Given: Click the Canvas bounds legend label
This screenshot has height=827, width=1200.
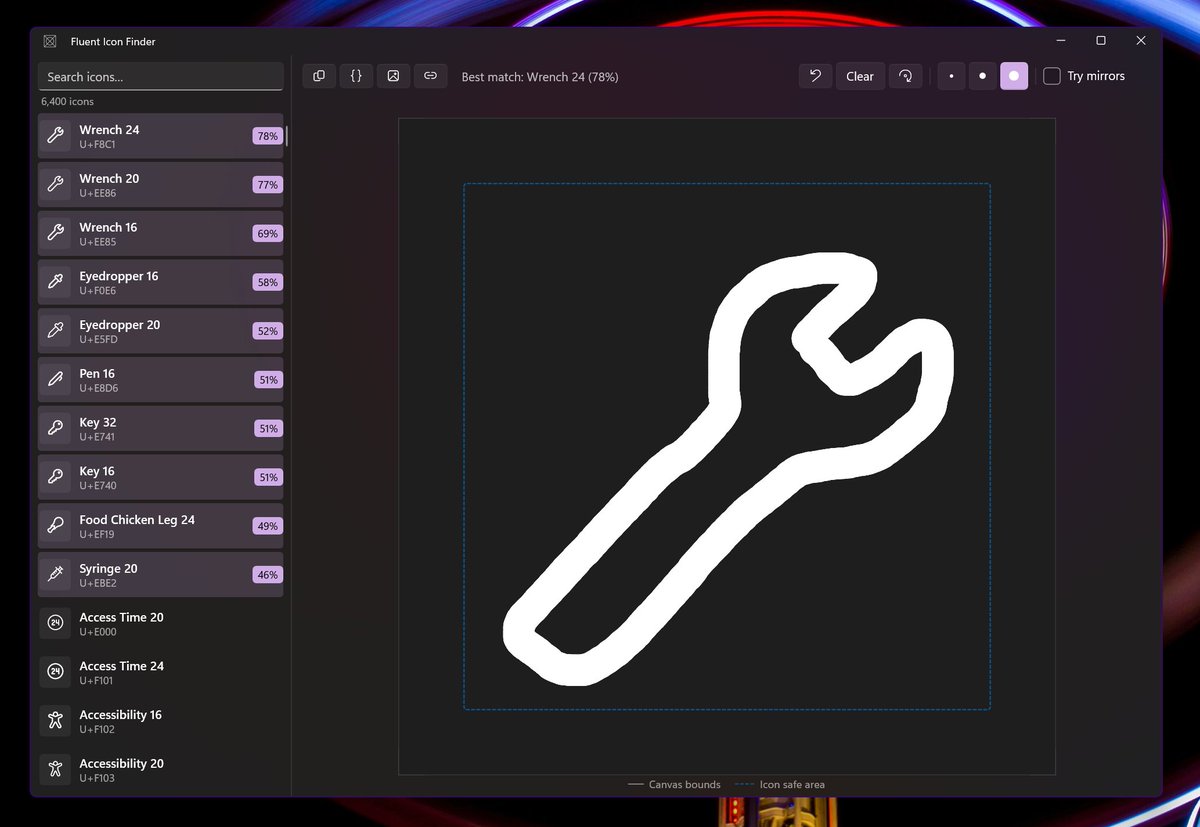Looking at the screenshot, I should point(684,785).
